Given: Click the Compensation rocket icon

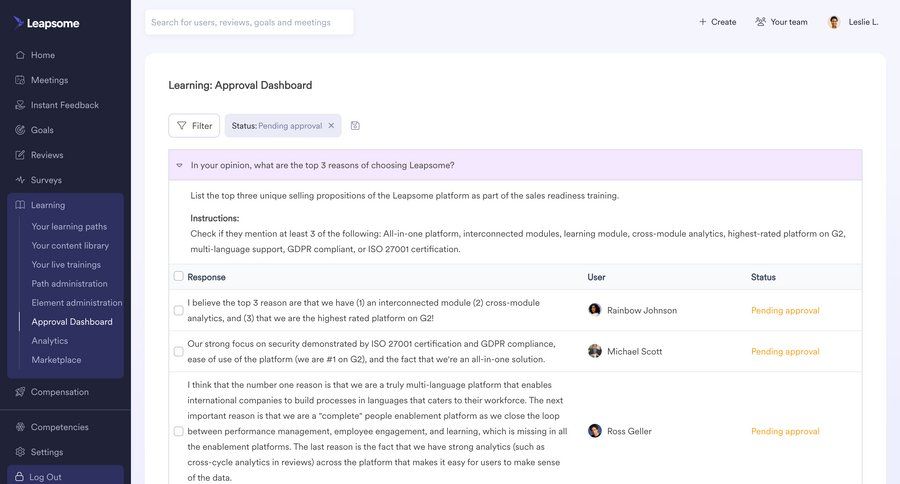Looking at the screenshot, I should coord(20,392).
